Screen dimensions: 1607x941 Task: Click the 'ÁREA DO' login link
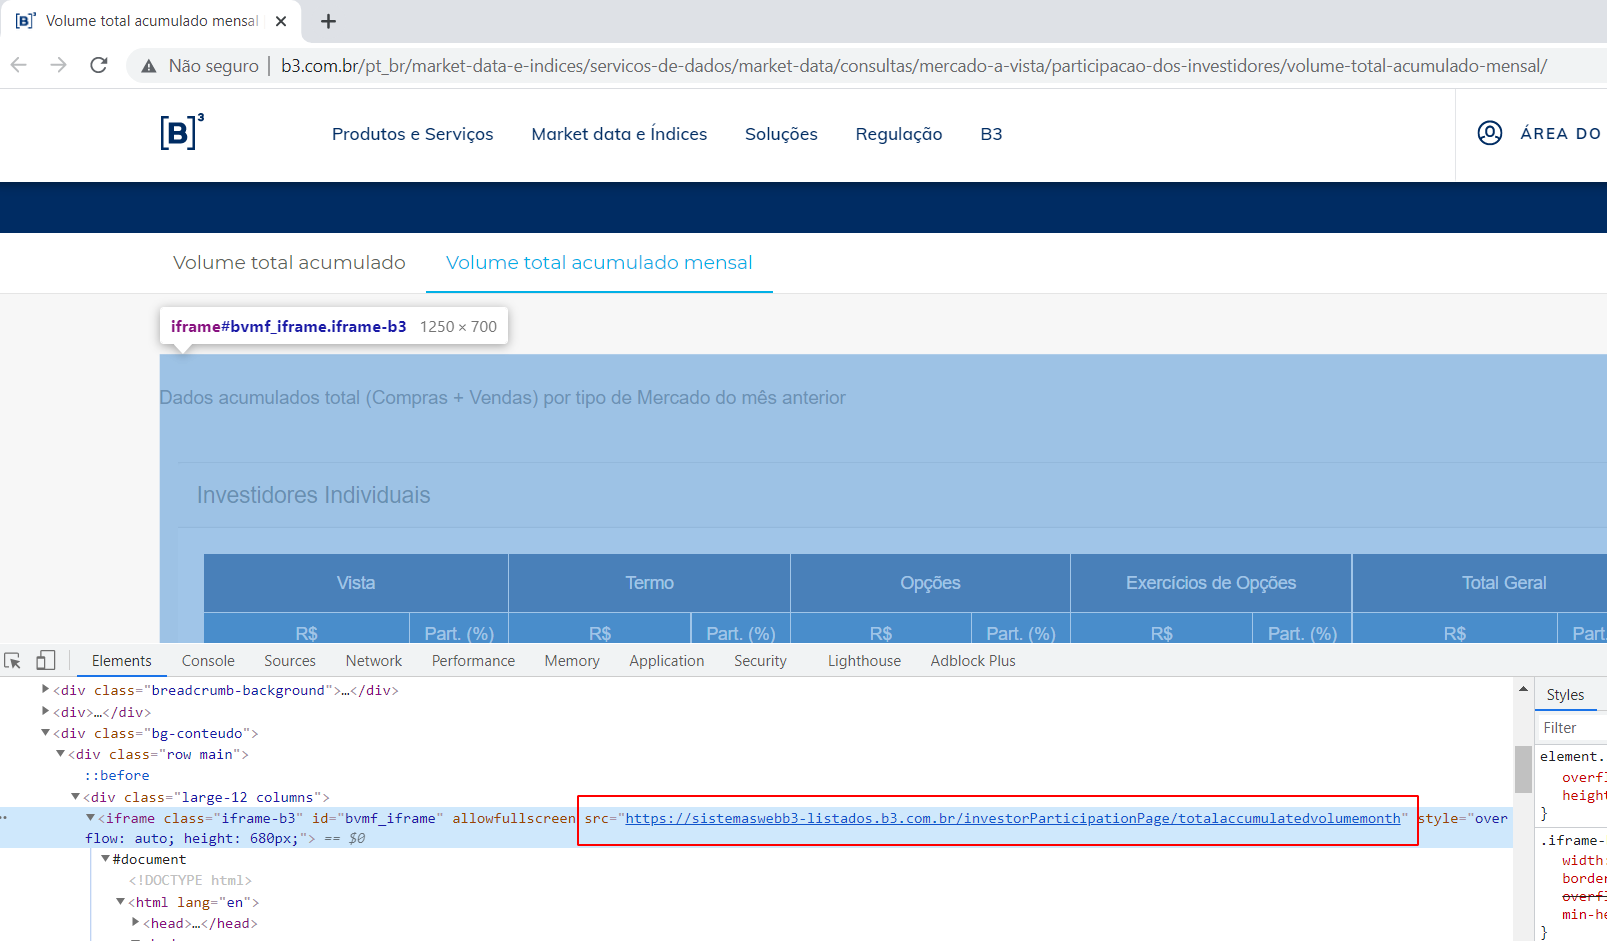tap(1561, 133)
